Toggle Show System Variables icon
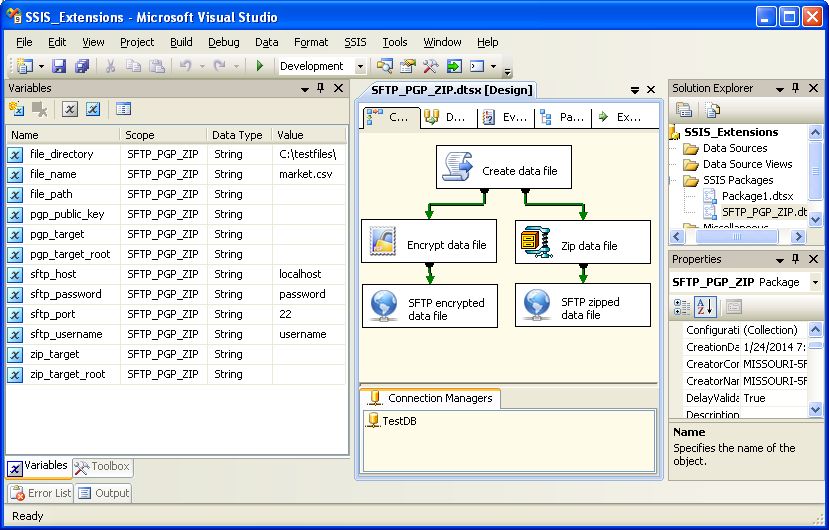 (70, 109)
